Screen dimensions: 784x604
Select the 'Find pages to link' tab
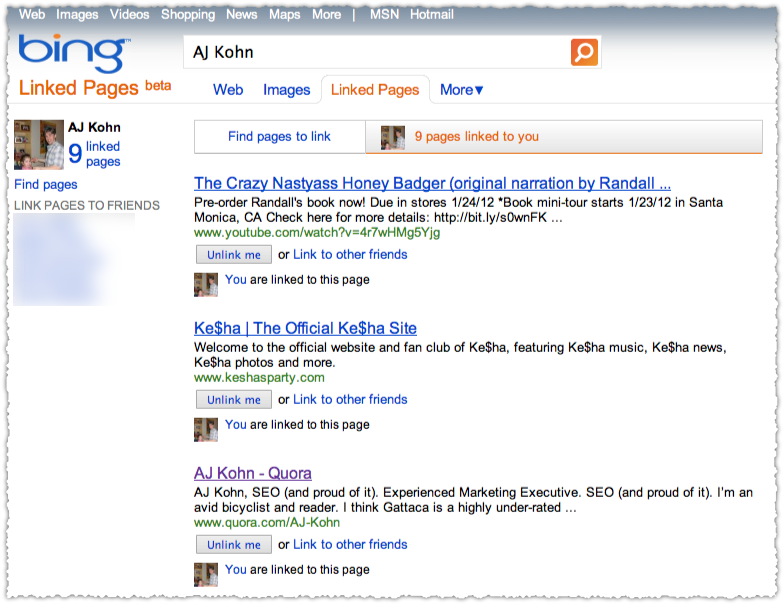280,136
